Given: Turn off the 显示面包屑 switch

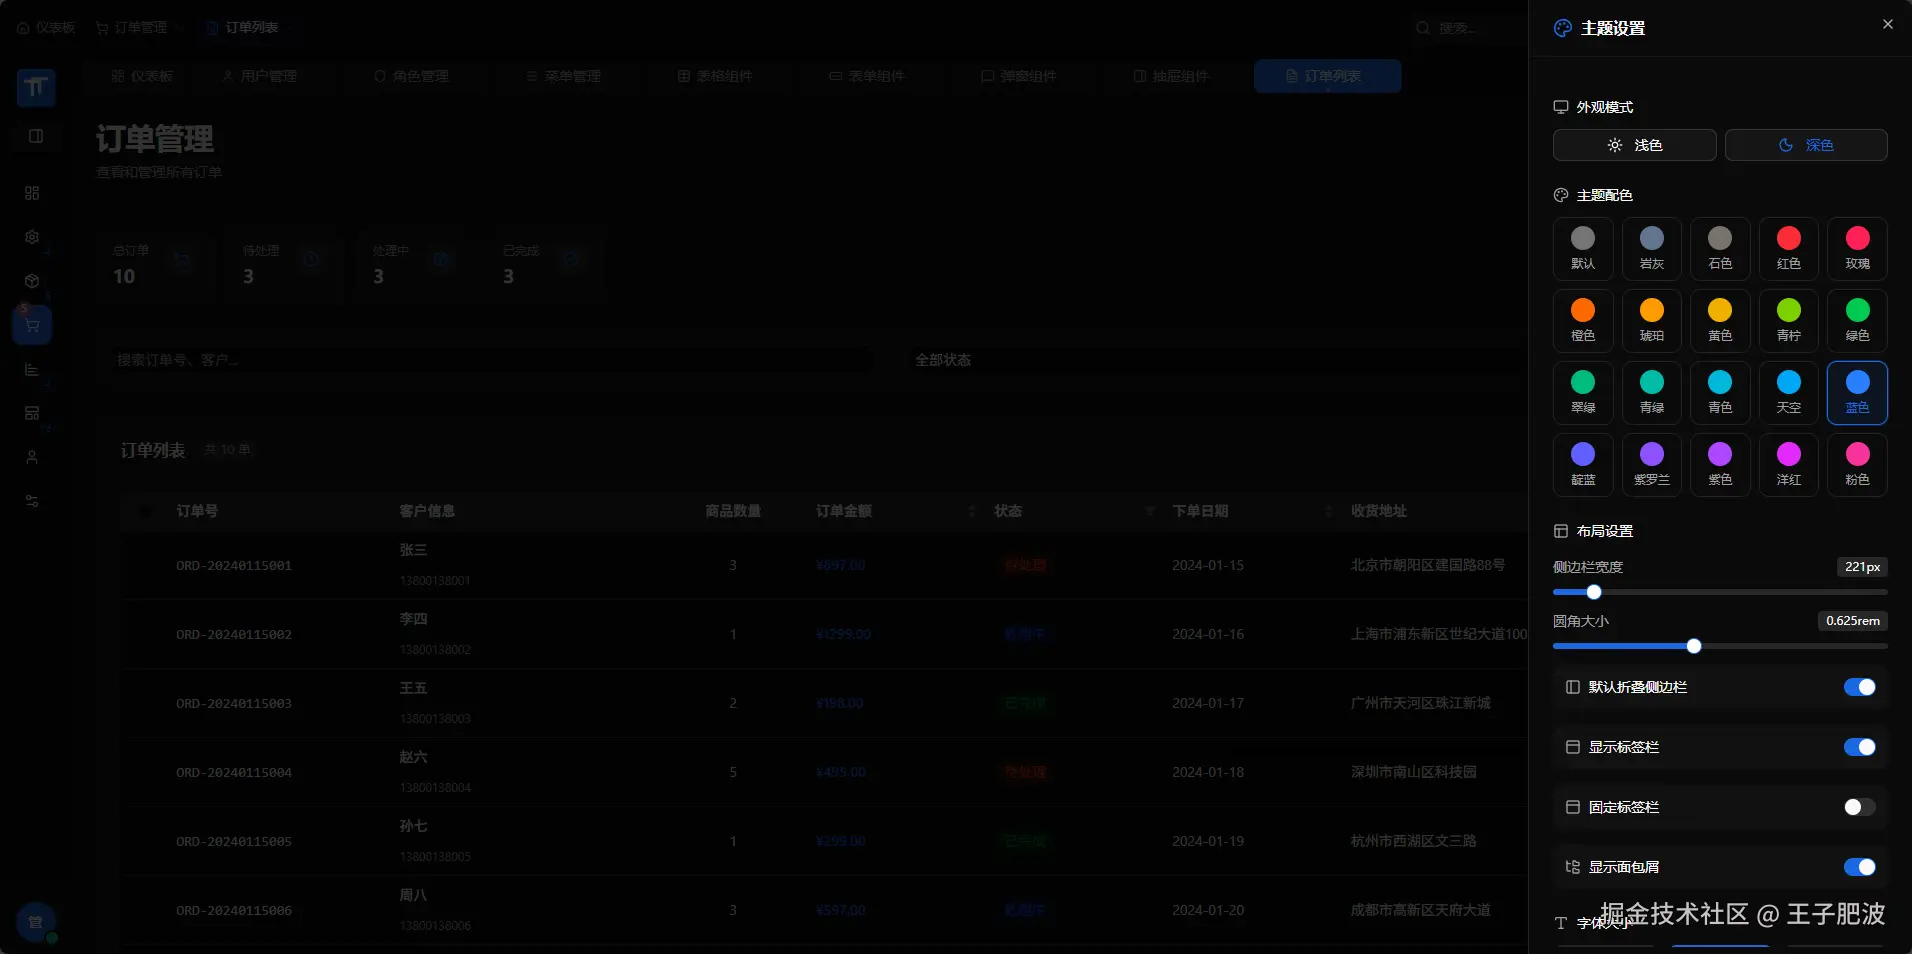Looking at the screenshot, I should [x=1860, y=867].
